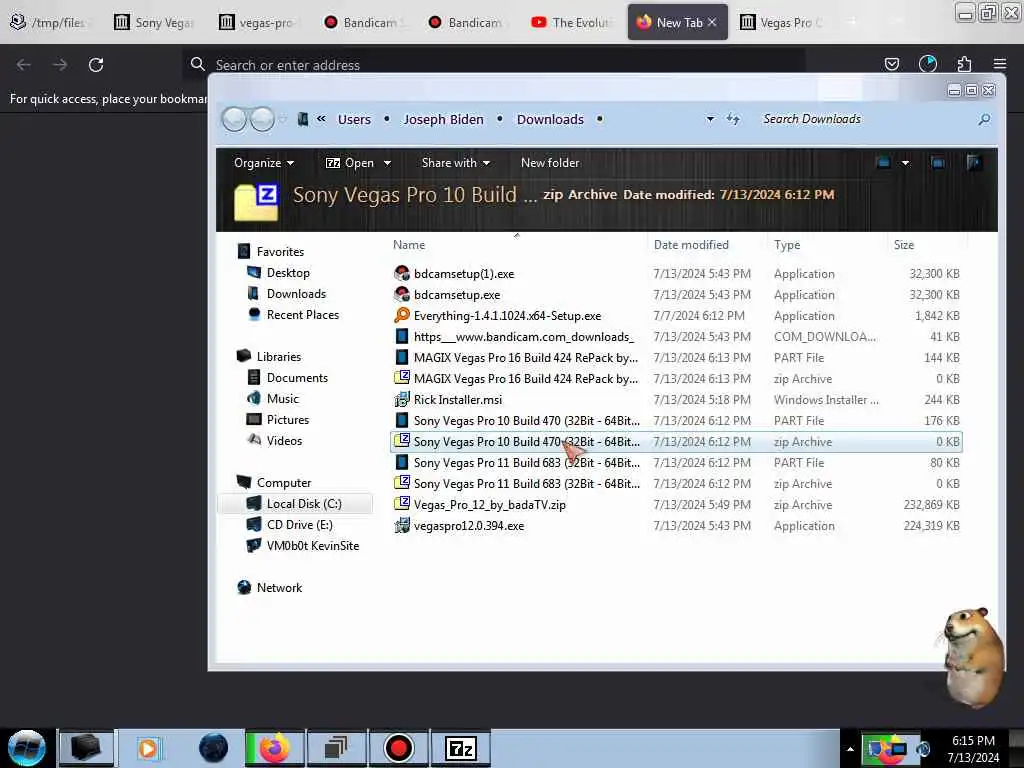Click the change view icon in toolbar

point(883,163)
